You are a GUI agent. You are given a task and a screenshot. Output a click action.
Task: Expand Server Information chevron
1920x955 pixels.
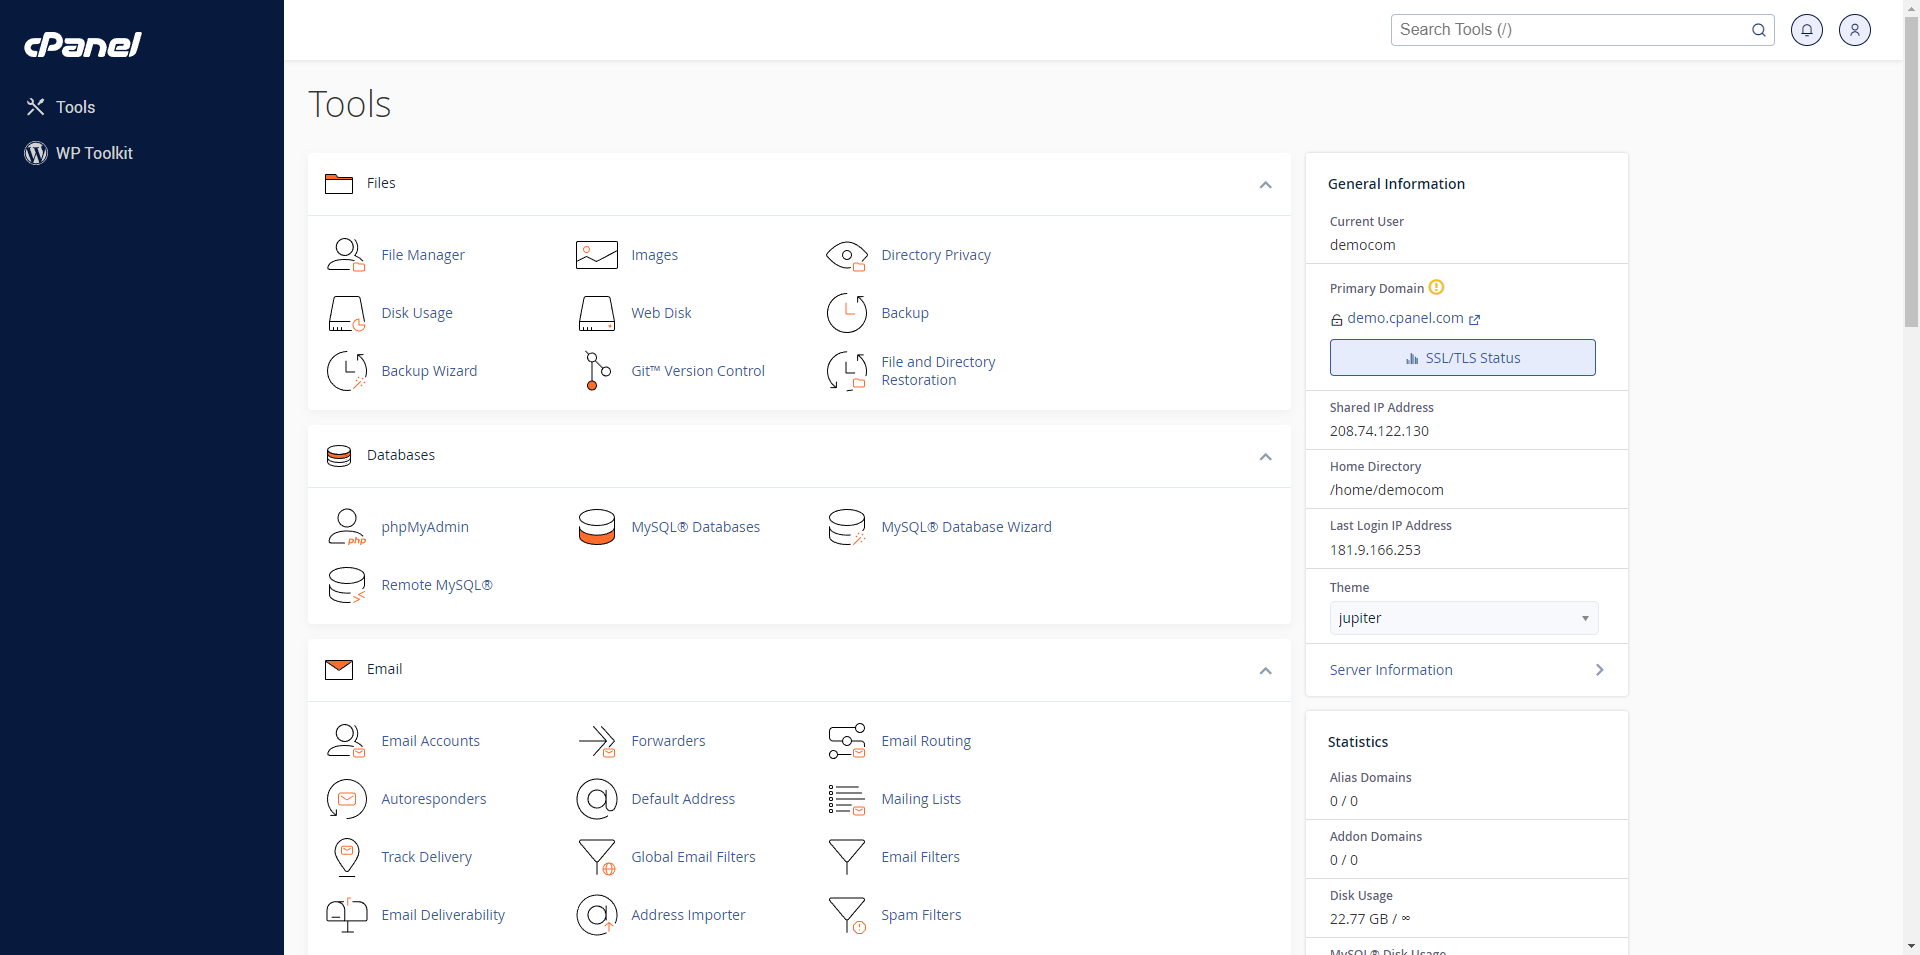(x=1599, y=670)
